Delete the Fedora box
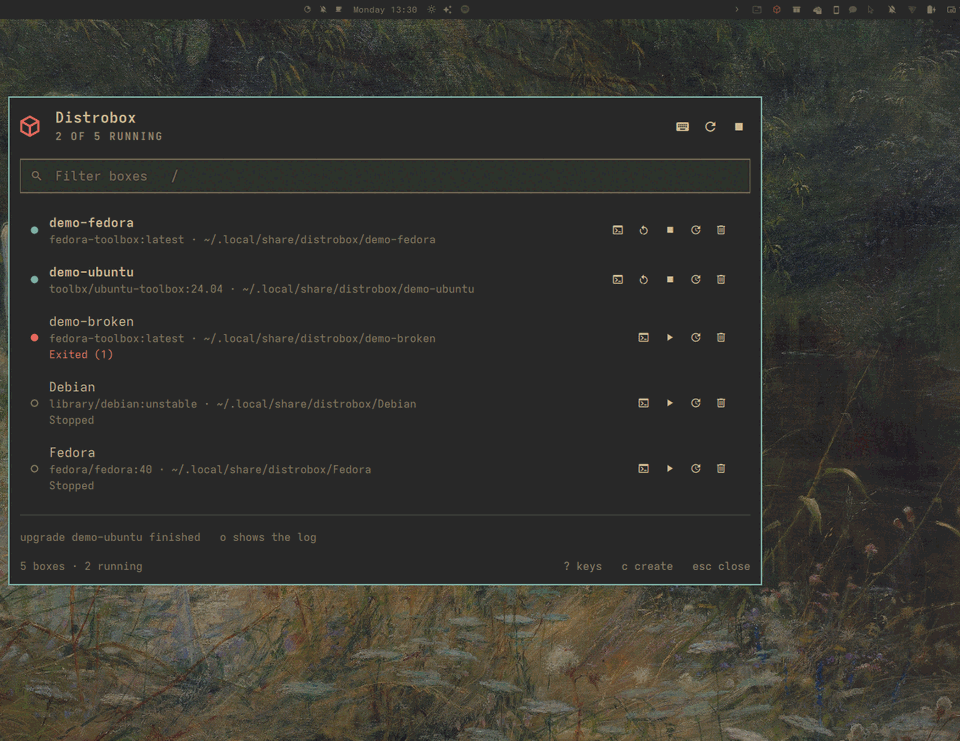Screen dimensions: 960x741 tap(721, 468)
